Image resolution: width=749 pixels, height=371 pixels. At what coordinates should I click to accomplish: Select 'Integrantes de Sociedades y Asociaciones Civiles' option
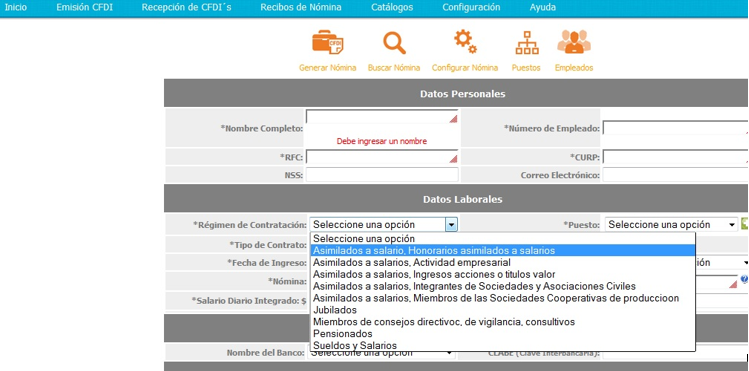click(x=502, y=286)
